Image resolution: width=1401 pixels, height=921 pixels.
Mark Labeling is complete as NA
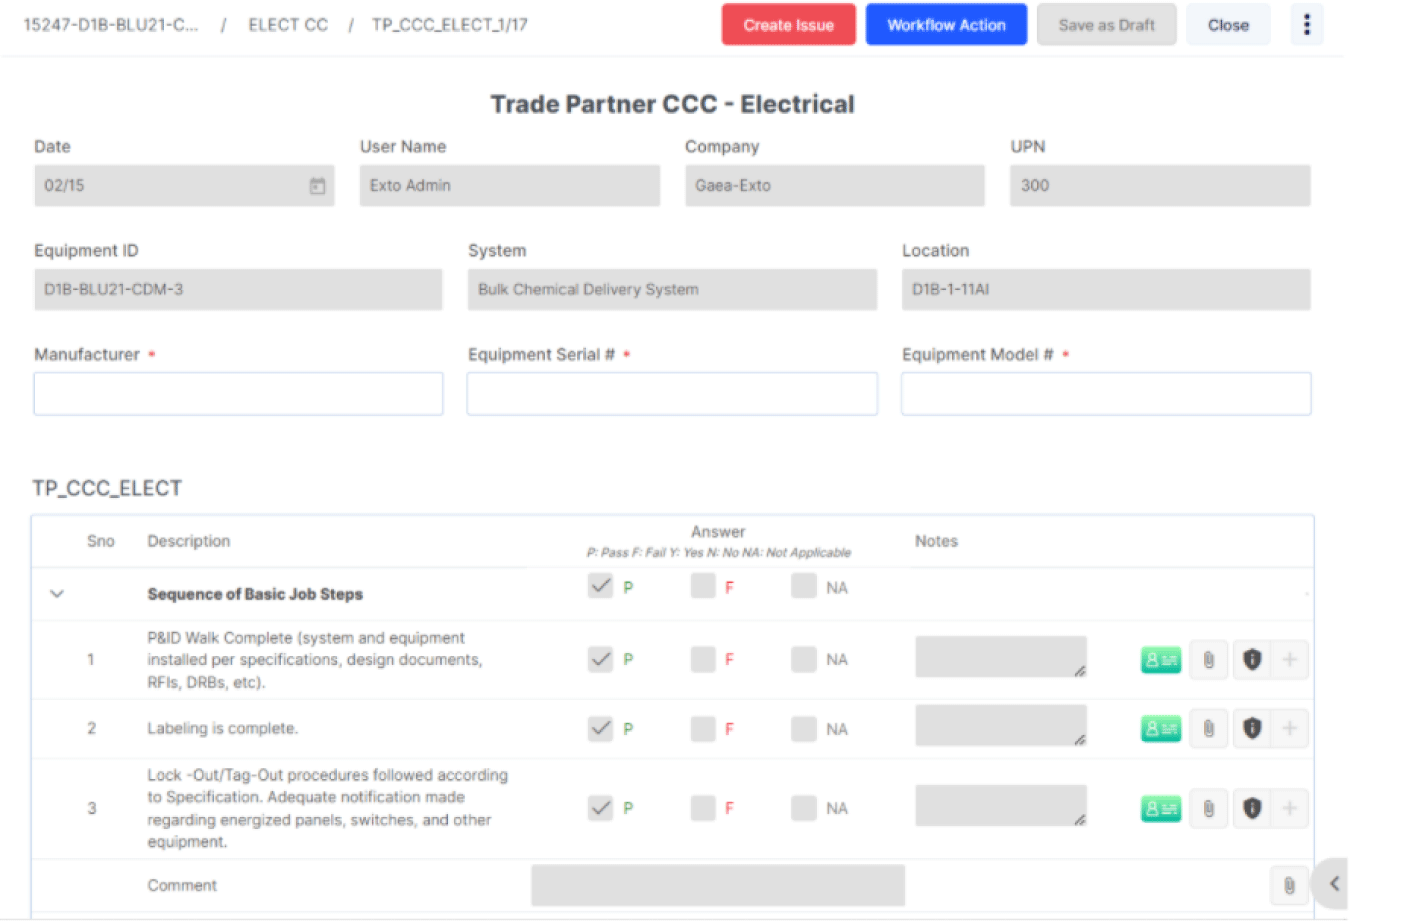[804, 729]
